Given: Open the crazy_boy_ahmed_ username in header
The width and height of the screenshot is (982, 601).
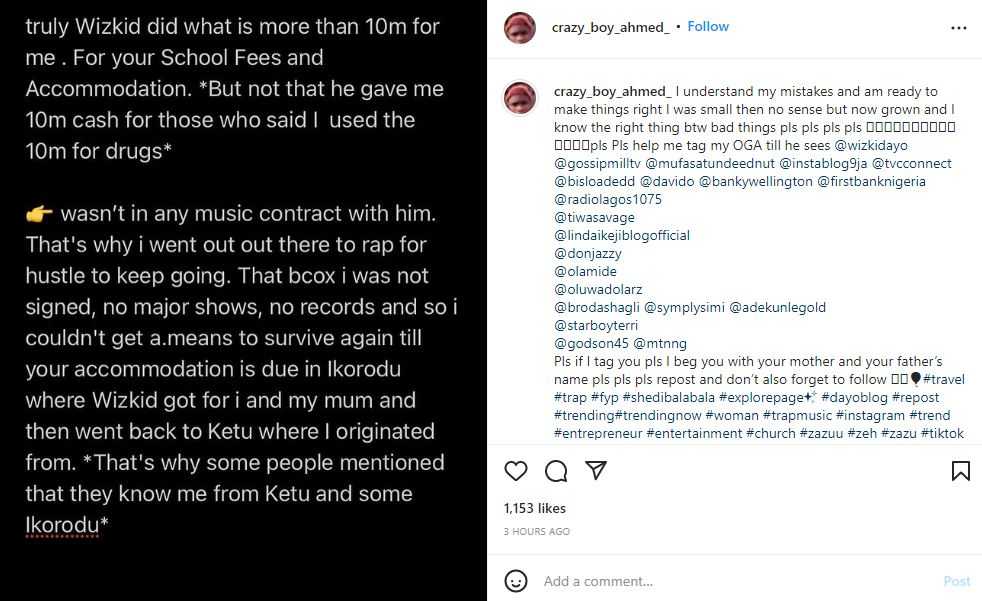Looking at the screenshot, I should pos(610,27).
